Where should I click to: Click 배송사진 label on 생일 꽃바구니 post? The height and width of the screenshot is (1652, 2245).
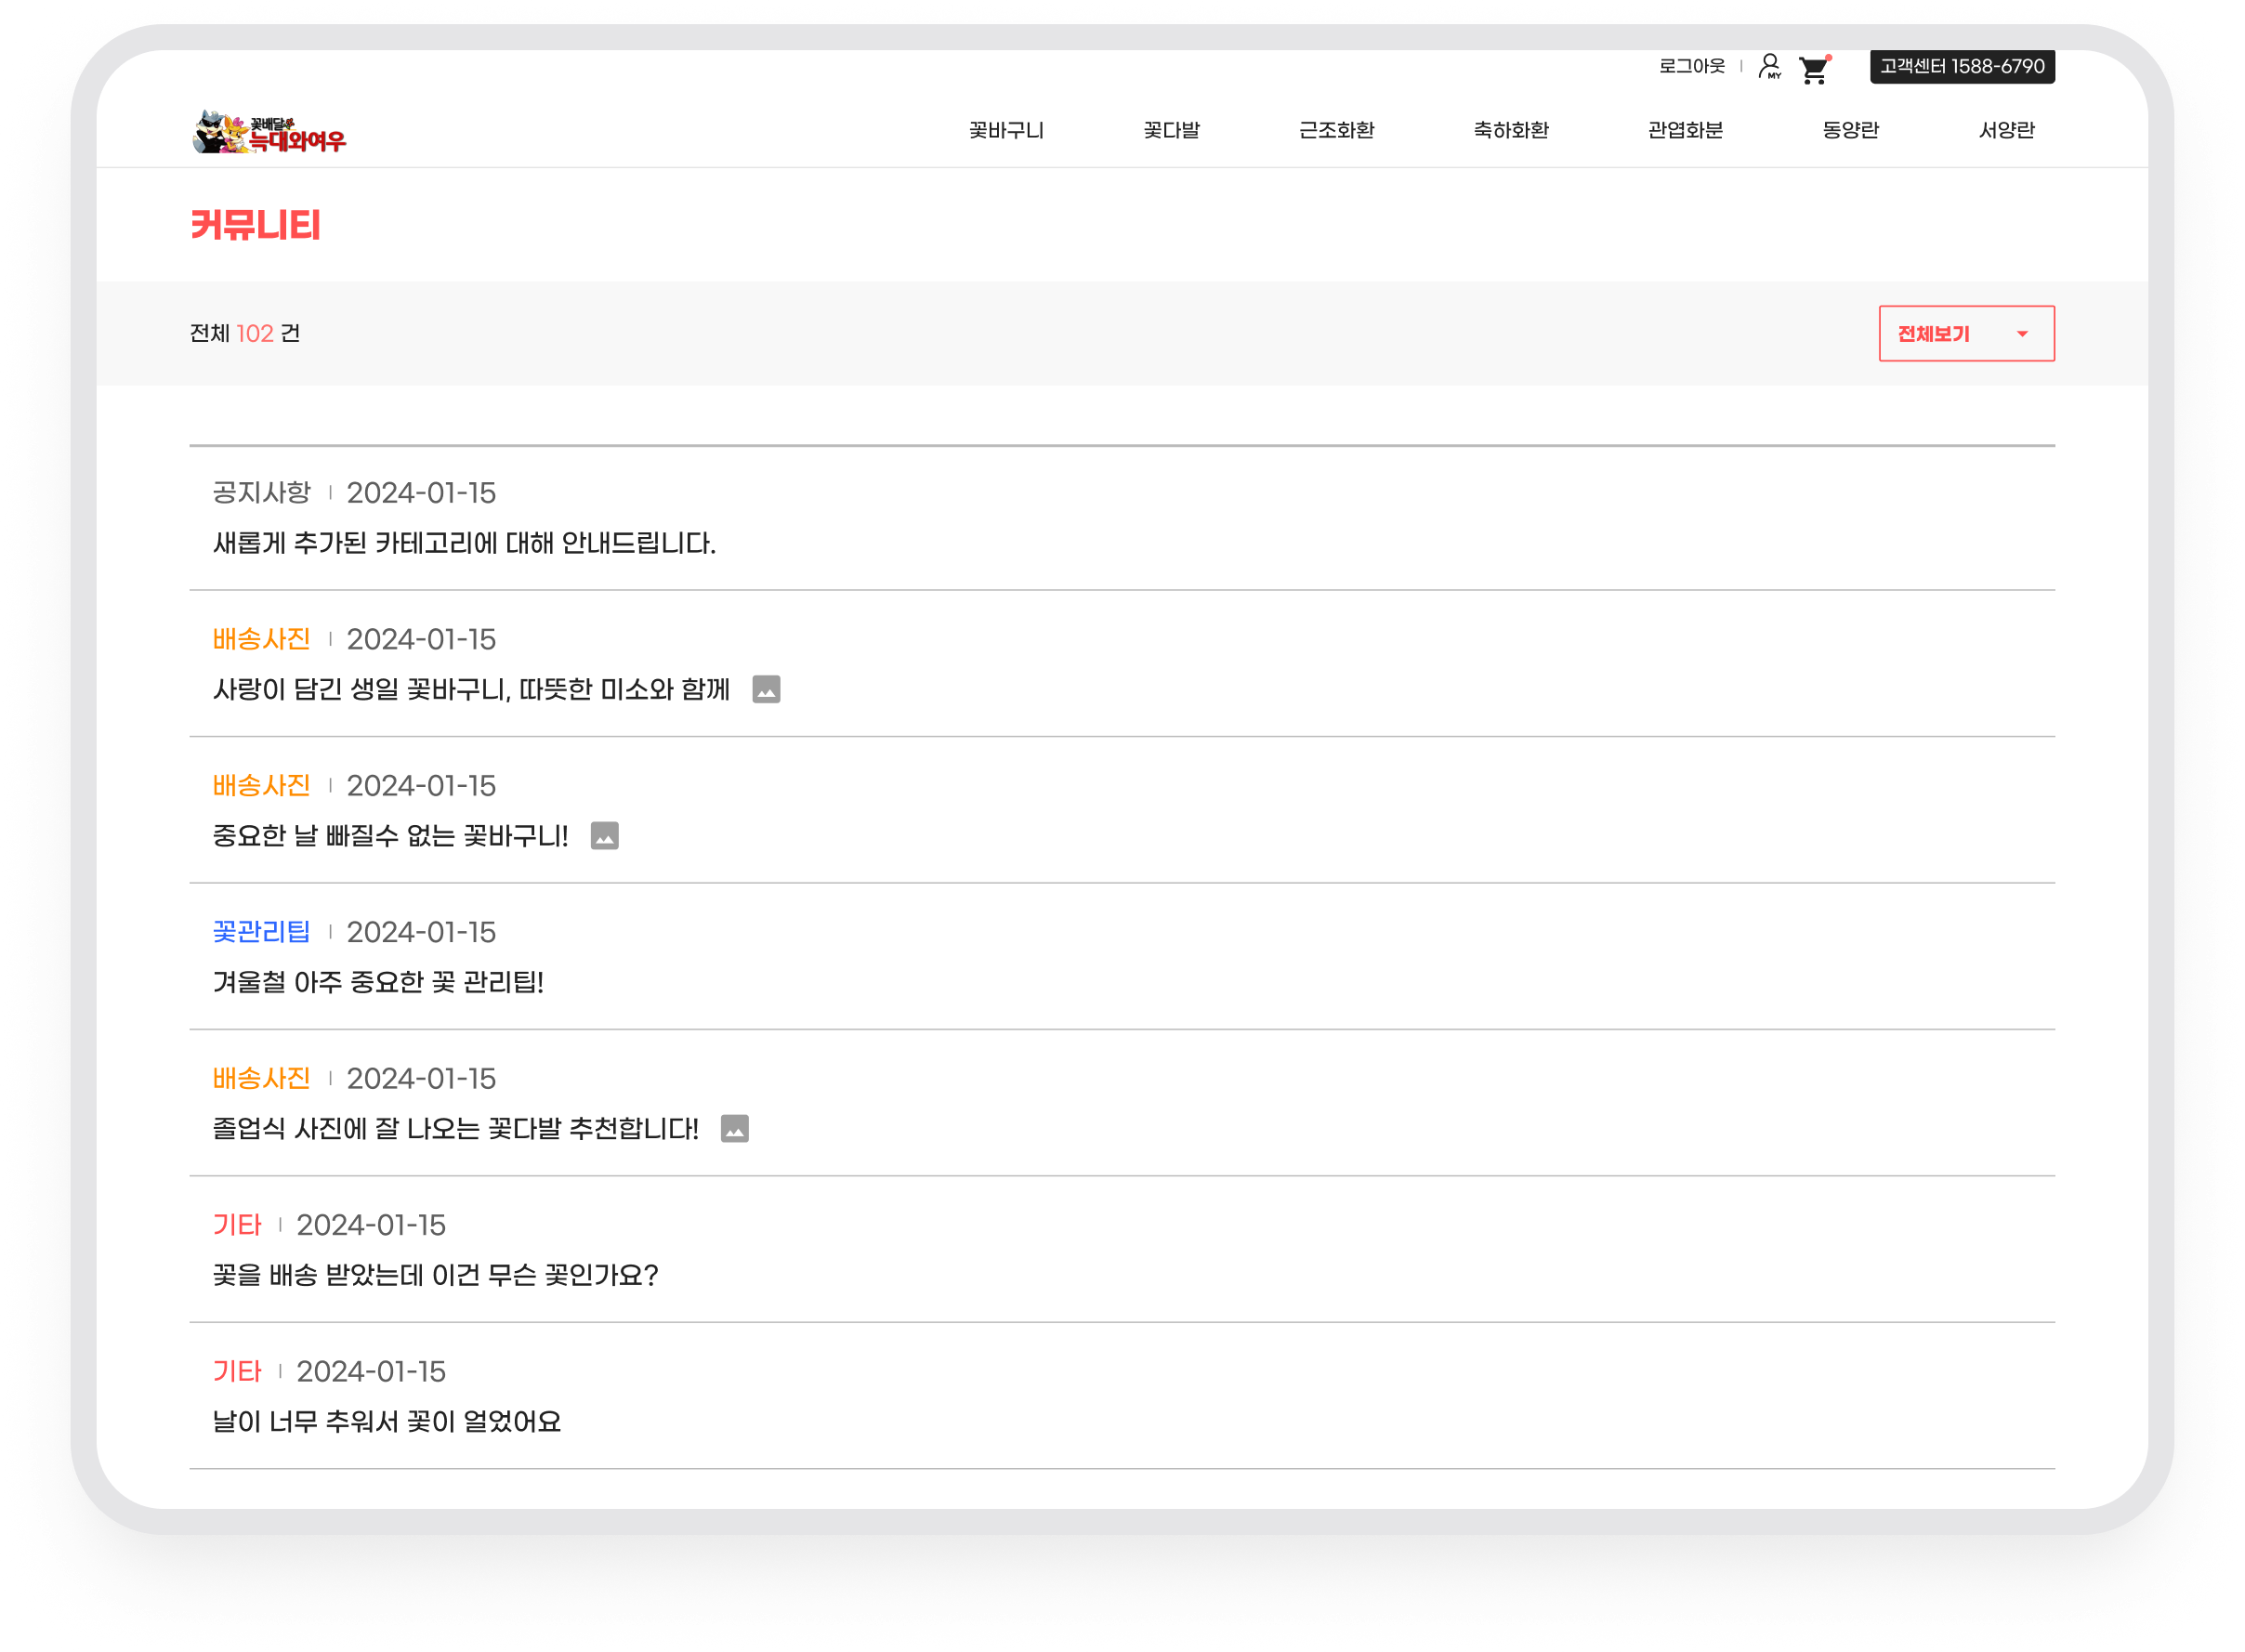[x=261, y=638]
